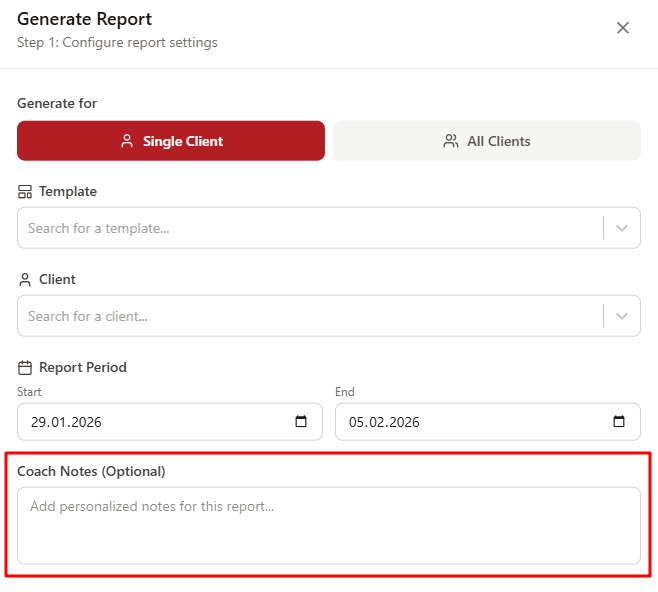Click the layout icon beside Template label

tap(25, 192)
